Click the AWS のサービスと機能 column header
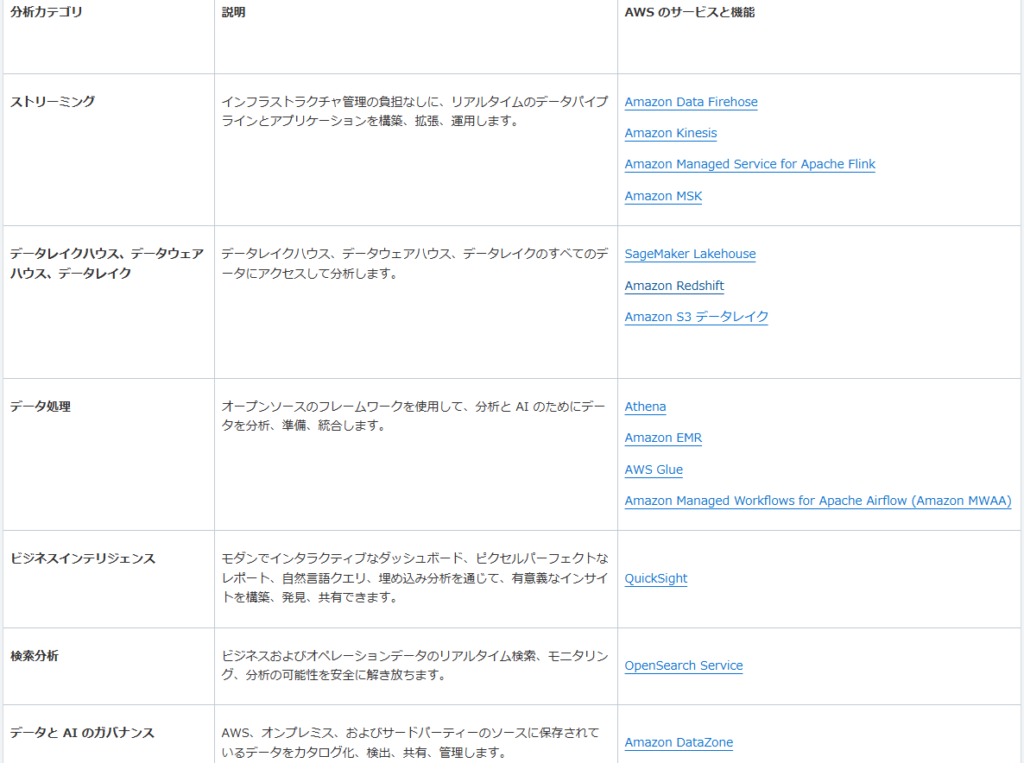Screen dimensions: 1024x763 point(689,13)
